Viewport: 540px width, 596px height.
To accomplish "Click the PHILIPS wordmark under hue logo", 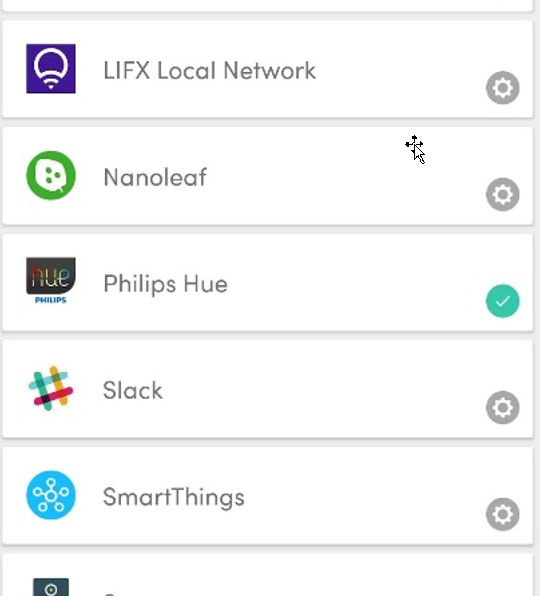I will (x=51, y=300).
